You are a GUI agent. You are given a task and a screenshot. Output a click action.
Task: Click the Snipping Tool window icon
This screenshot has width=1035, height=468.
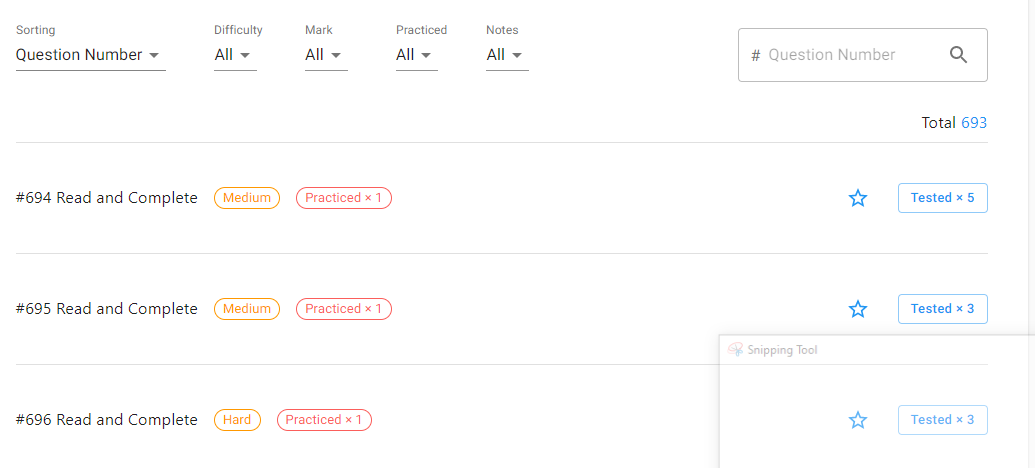(x=736, y=350)
